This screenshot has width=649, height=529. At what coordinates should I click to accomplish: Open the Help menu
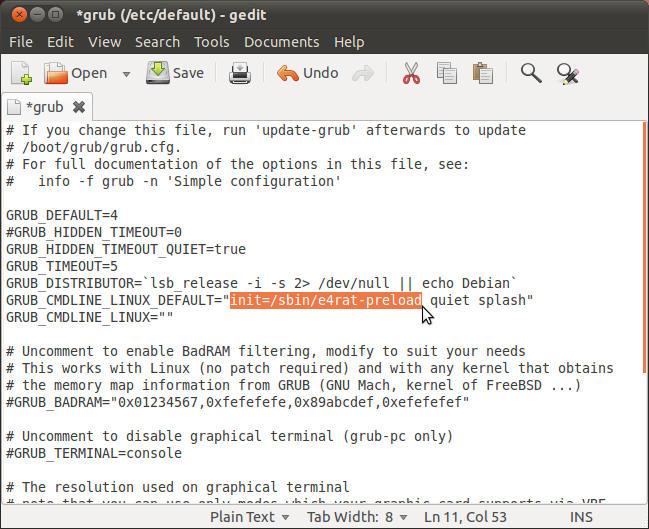tap(349, 42)
